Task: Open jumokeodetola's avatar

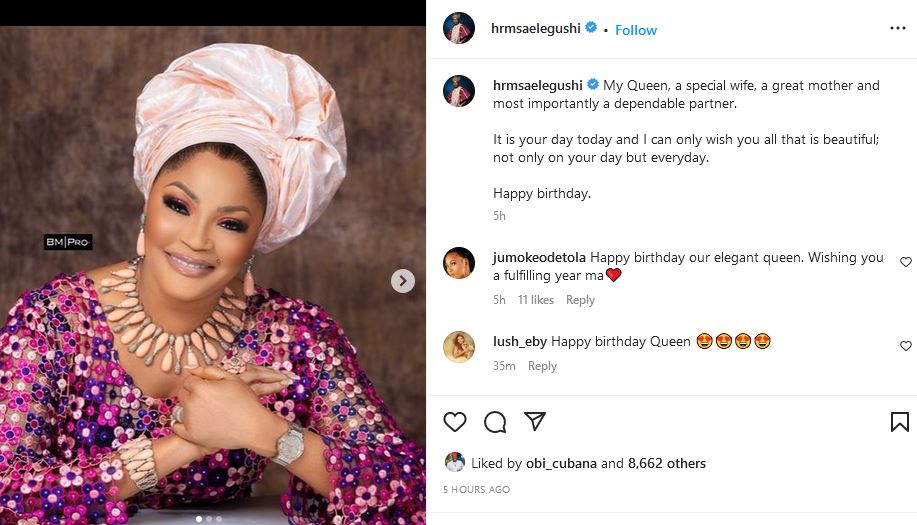Action: tap(459, 262)
